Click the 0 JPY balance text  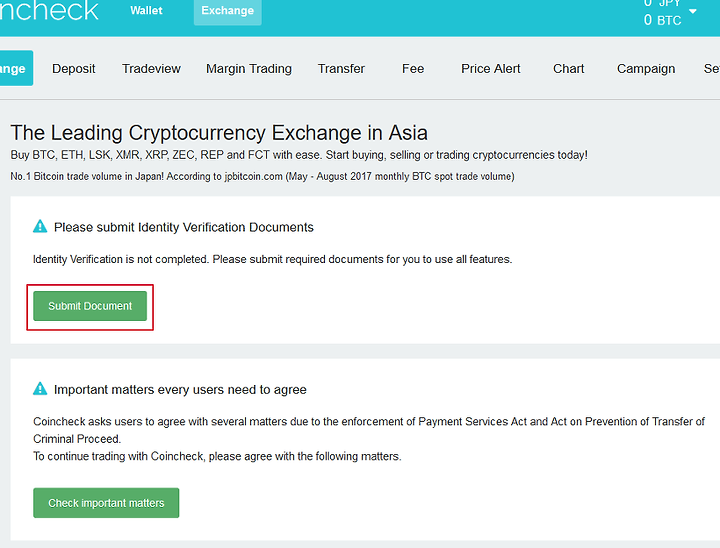(662, 3)
